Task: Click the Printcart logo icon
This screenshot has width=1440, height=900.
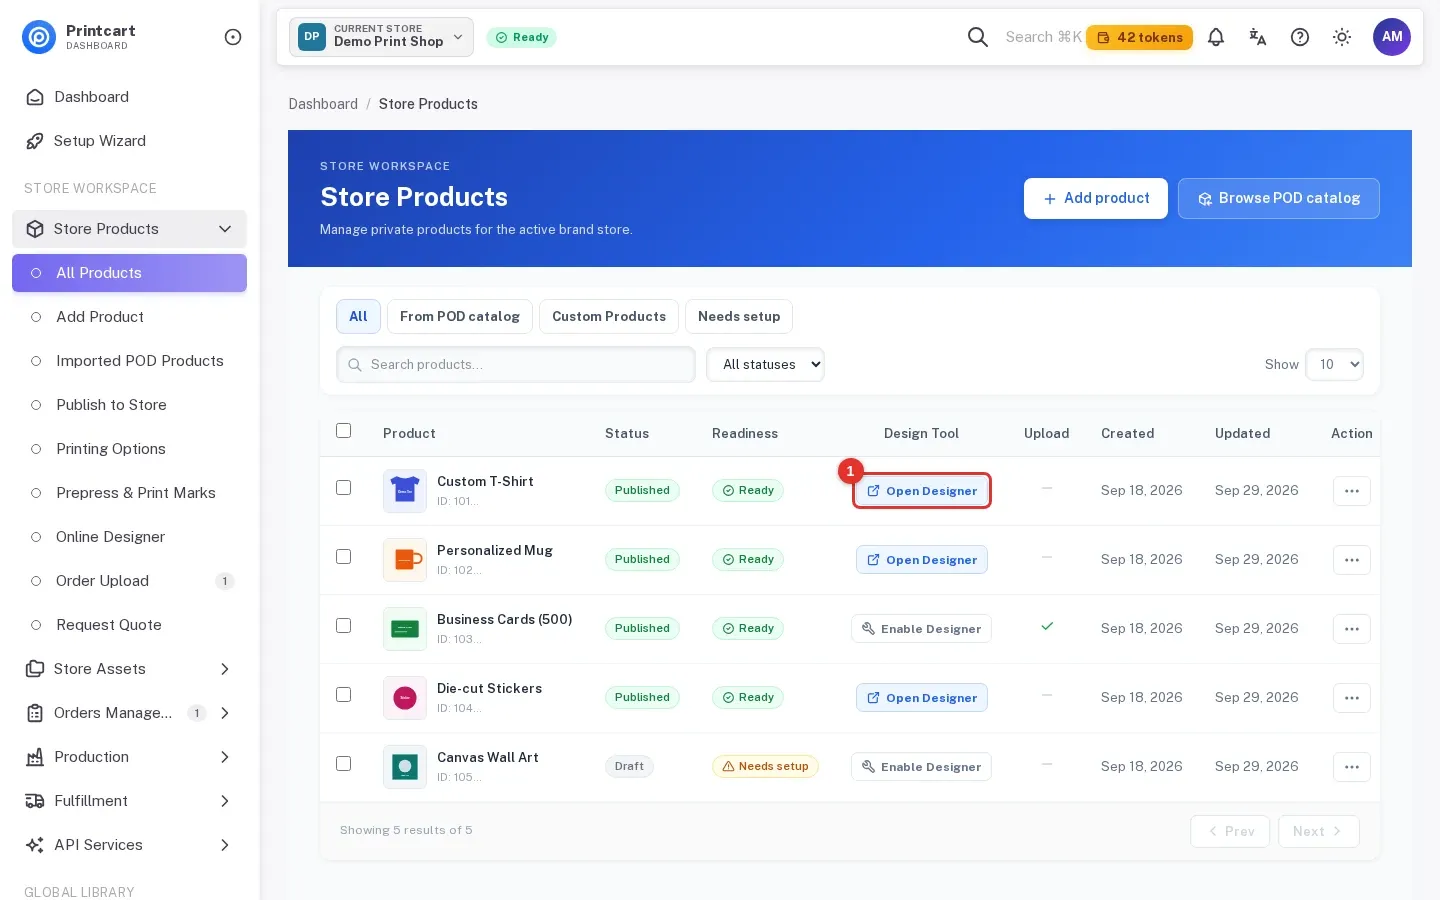Action: pyautogui.click(x=39, y=37)
